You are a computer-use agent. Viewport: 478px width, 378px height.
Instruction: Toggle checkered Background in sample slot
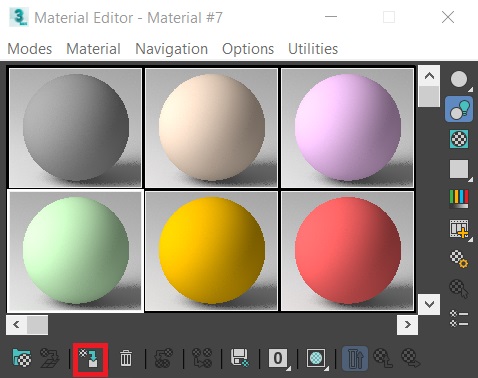click(x=459, y=139)
